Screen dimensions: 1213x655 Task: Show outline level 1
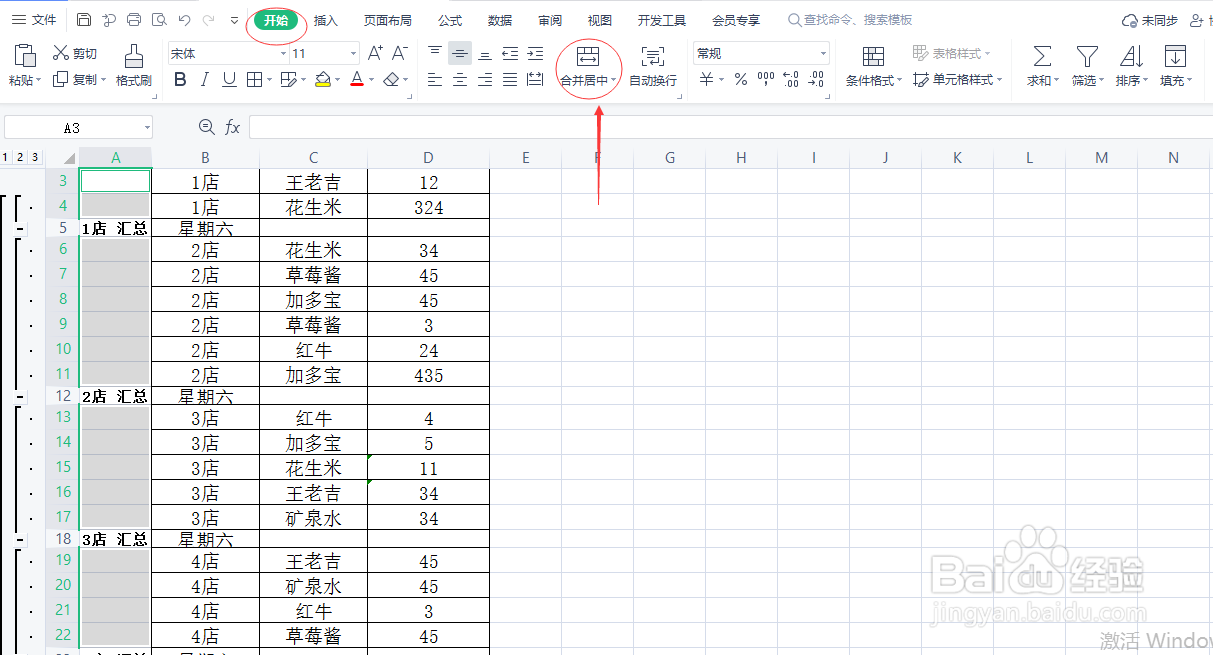click(6, 157)
